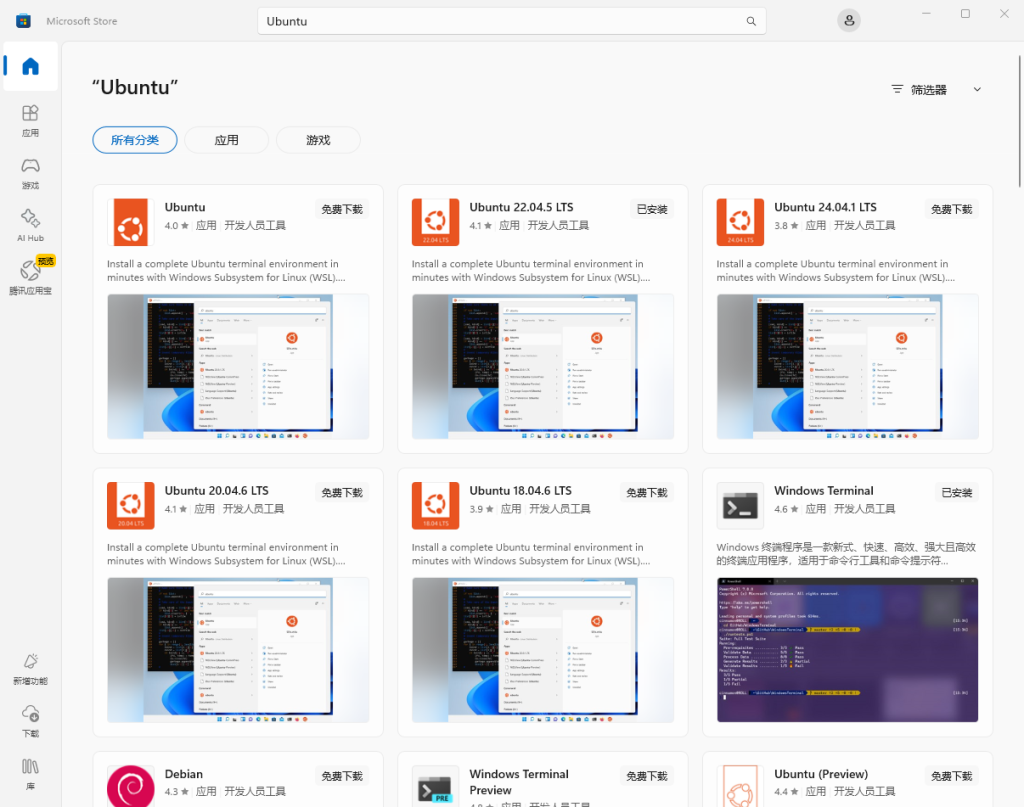Click the search magnifier icon
The height and width of the screenshot is (807, 1024).
(751, 20)
